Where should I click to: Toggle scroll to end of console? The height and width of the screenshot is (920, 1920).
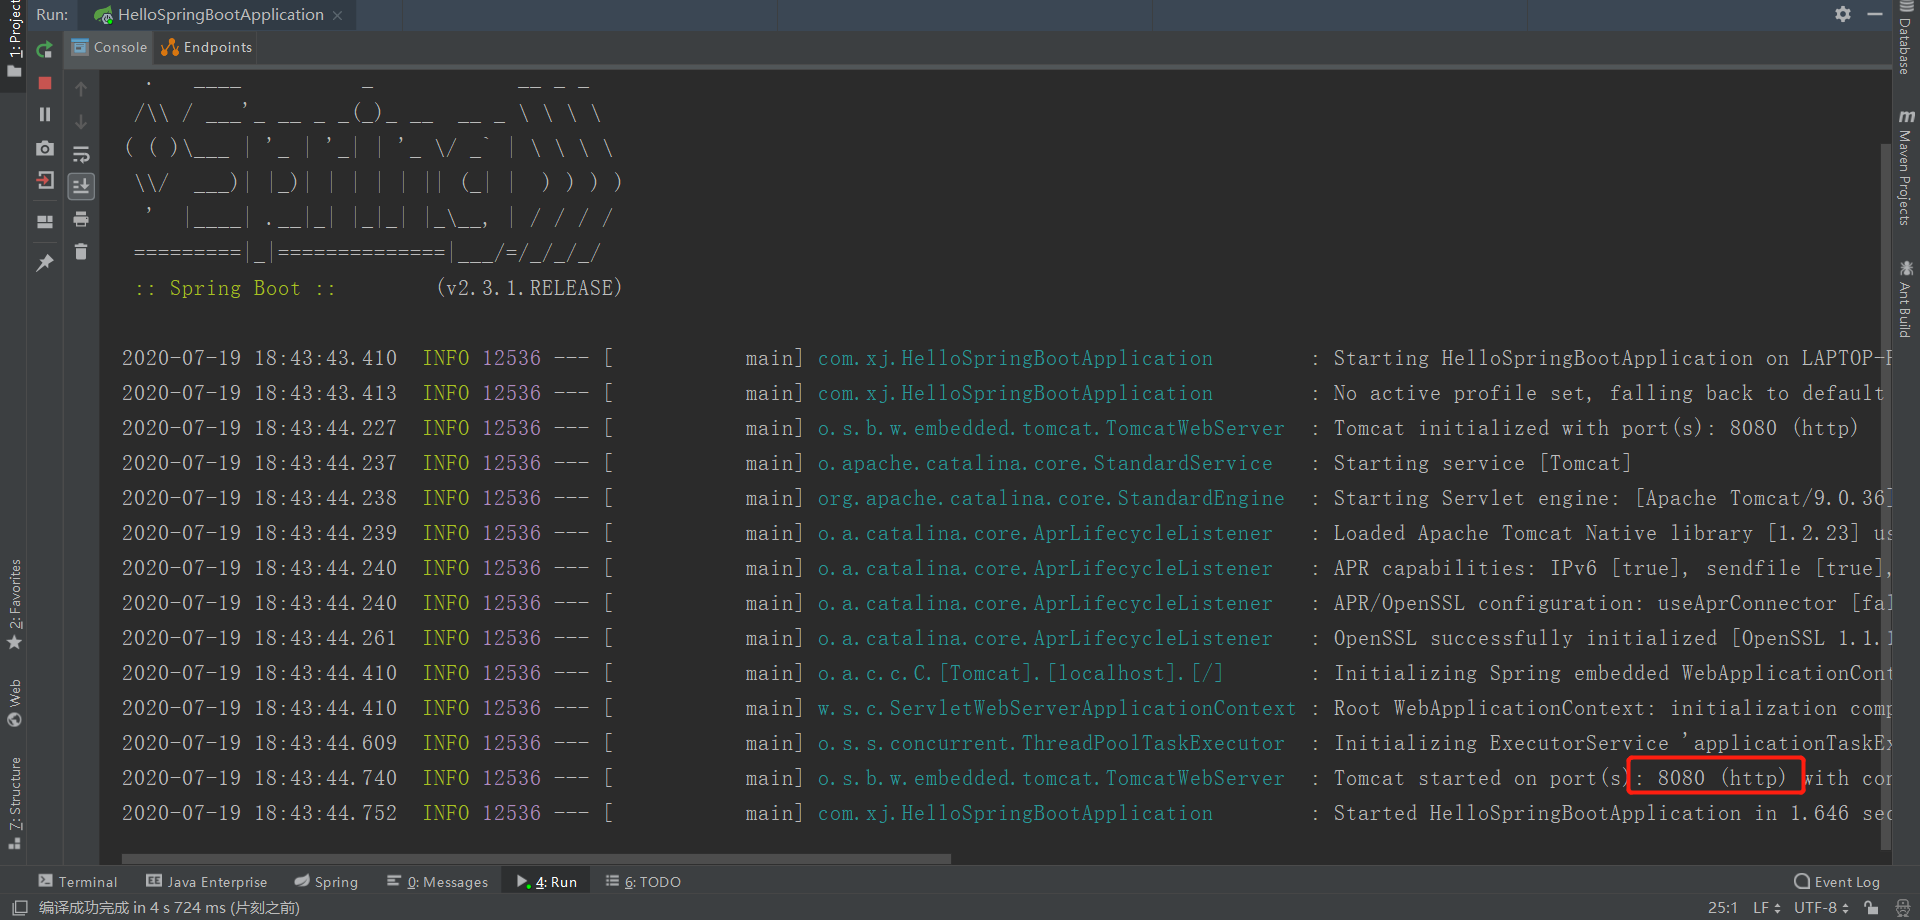click(x=81, y=186)
